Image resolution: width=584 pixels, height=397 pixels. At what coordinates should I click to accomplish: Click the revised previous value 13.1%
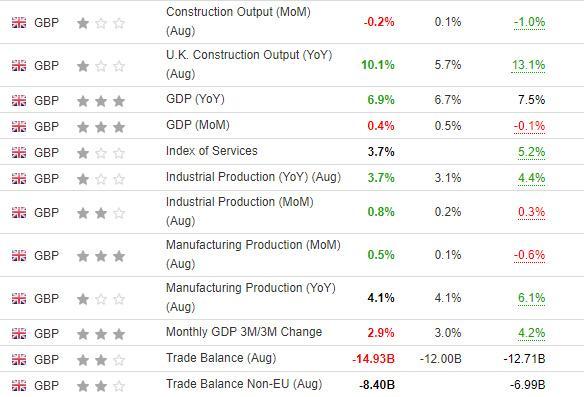[529, 65]
